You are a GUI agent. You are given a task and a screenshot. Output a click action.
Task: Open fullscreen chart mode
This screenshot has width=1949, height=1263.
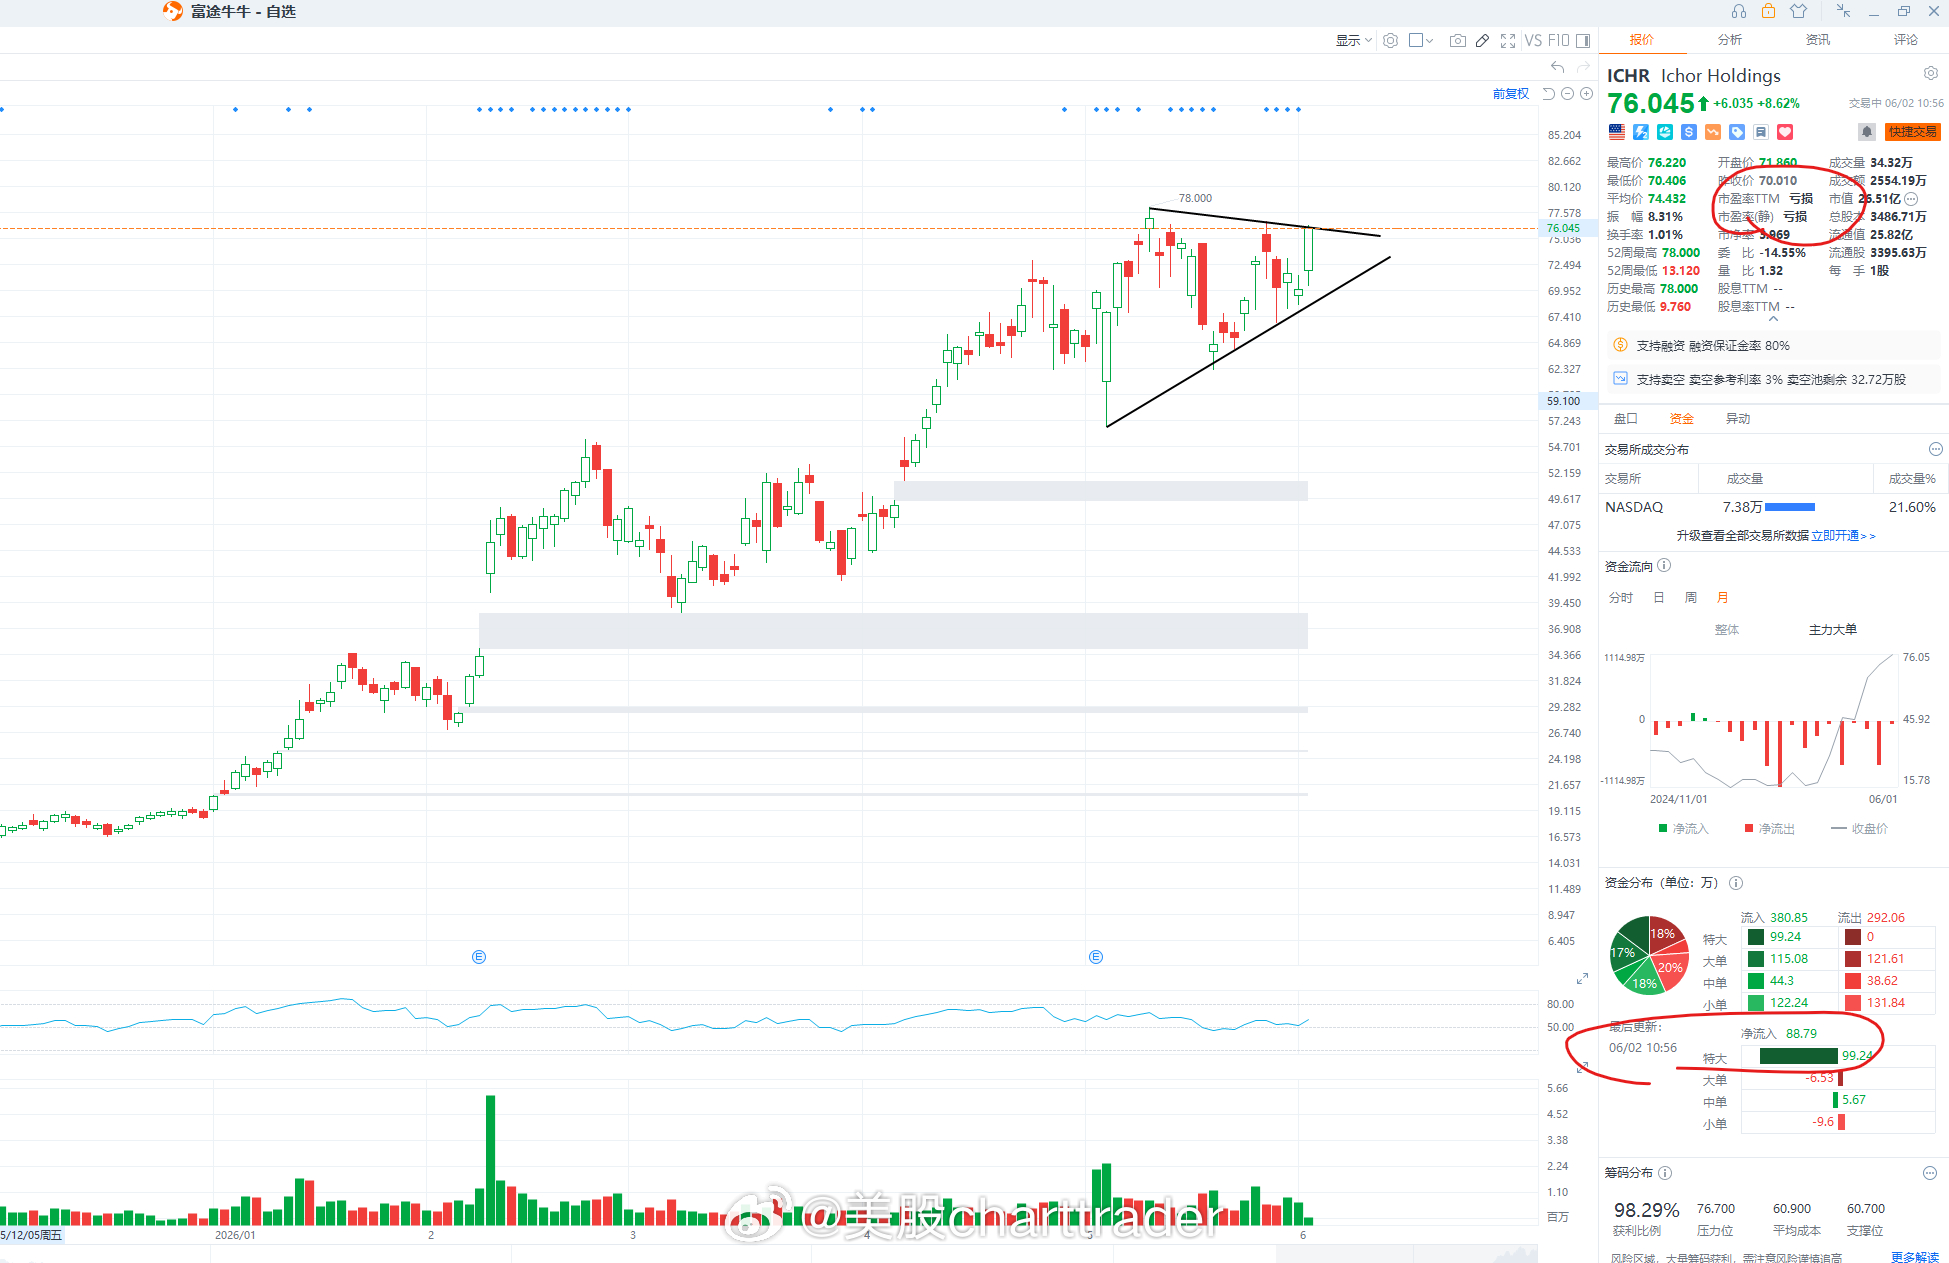tap(1508, 41)
